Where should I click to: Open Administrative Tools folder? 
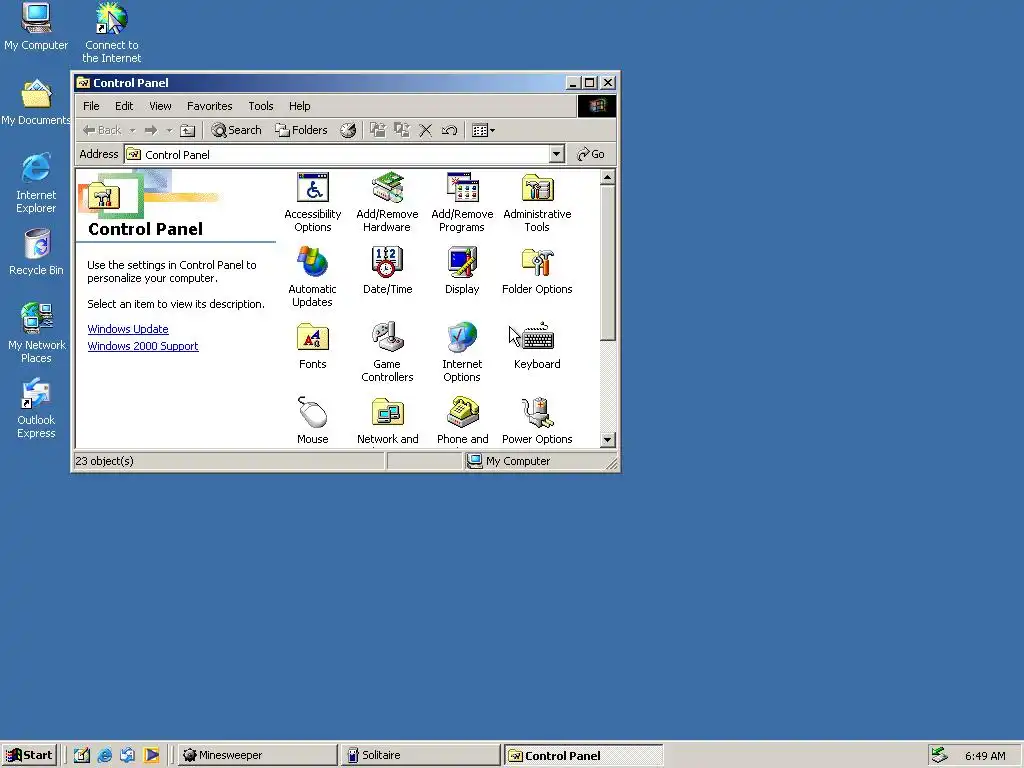(x=537, y=202)
